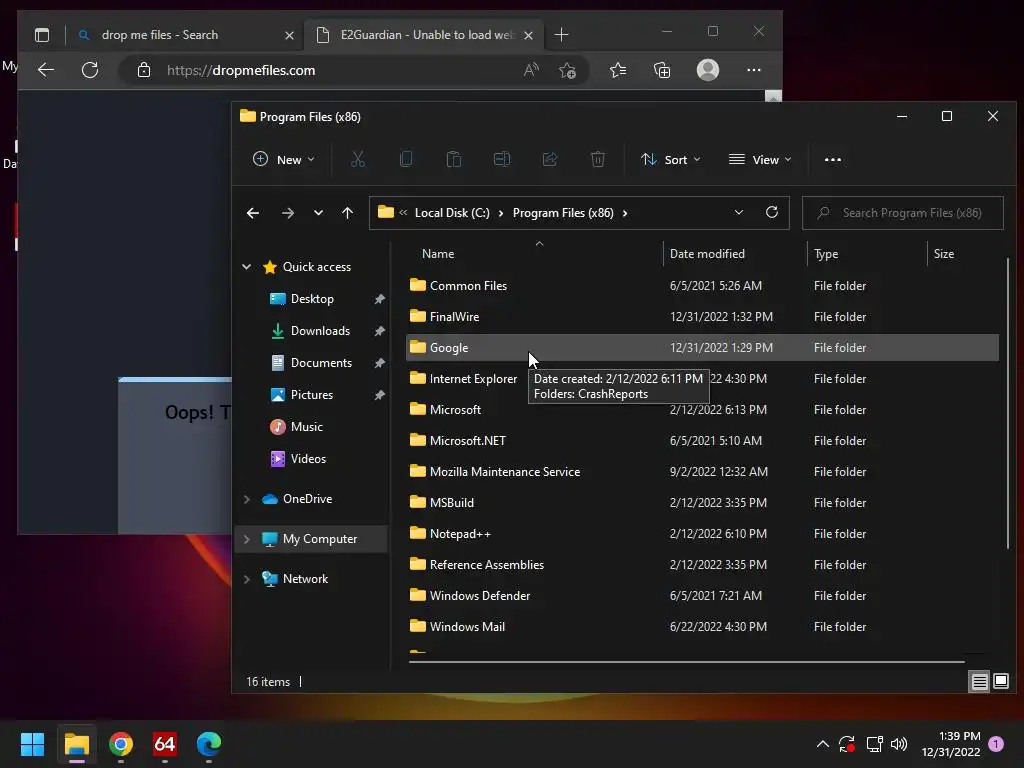Viewport: 1024px width, 768px height.
Task: Switch to details view icon in status bar
Action: (979, 682)
